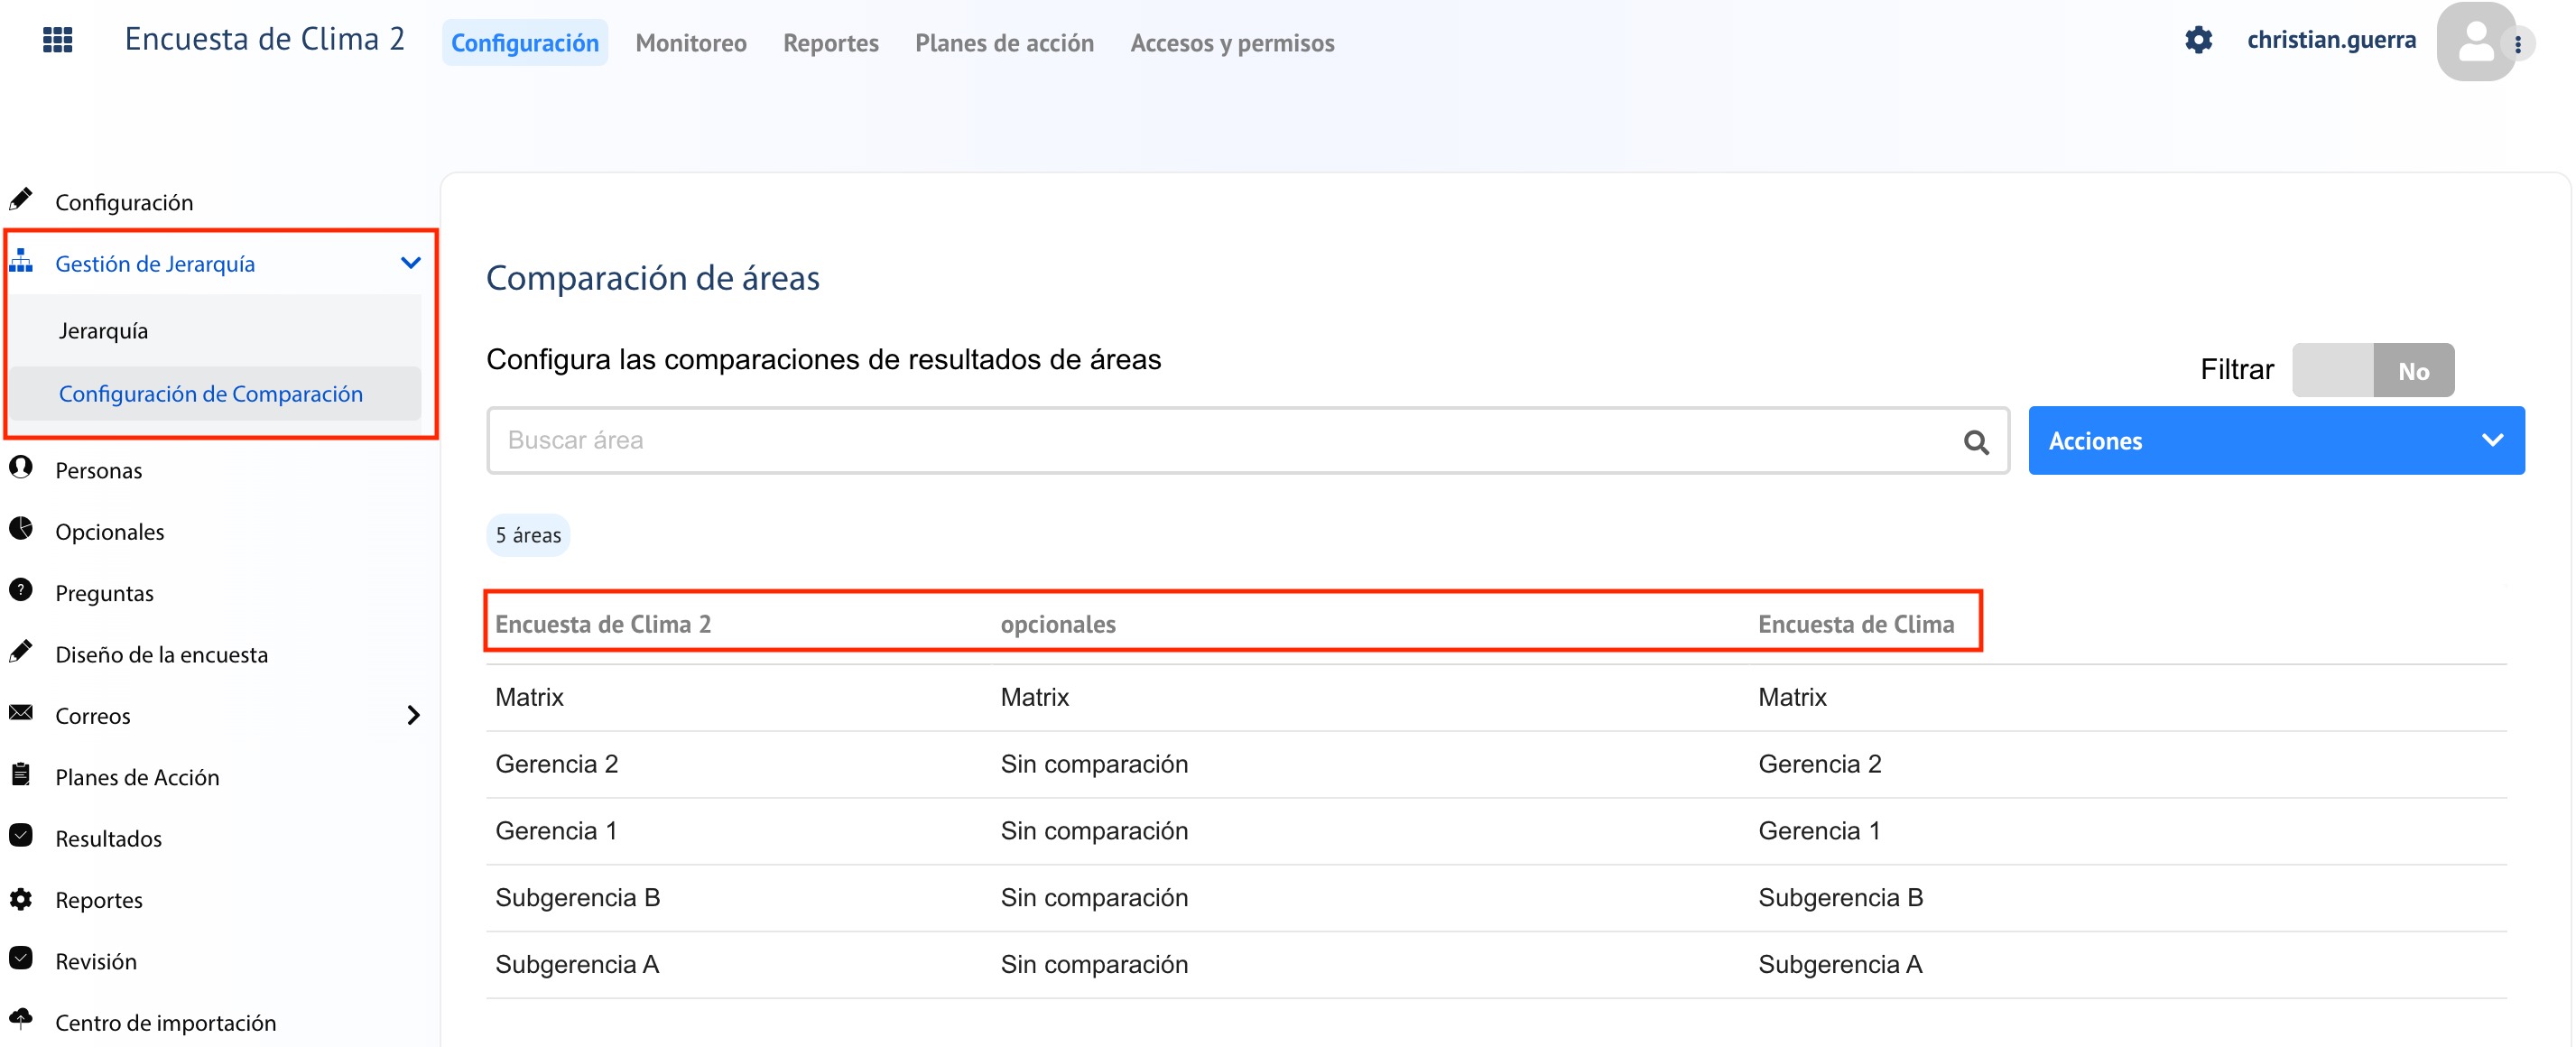Open Configuración in the left sidebar

tap(124, 202)
